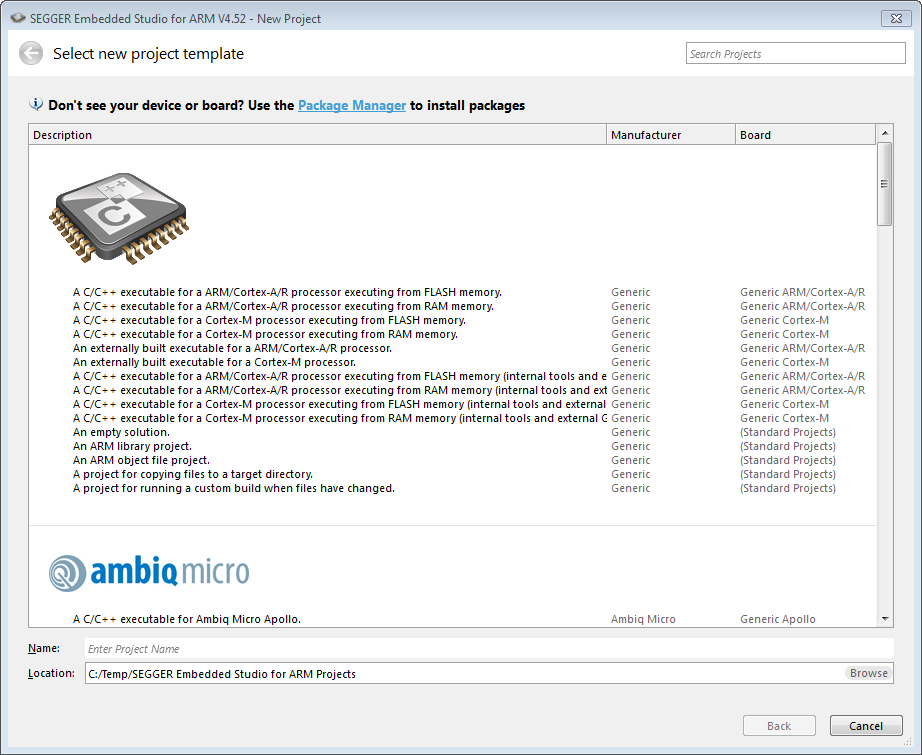Image resolution: width=922 pixels, height=755 pixels.
Task: Select 'An ARM library project' template
Action: (x=132, y=446)
